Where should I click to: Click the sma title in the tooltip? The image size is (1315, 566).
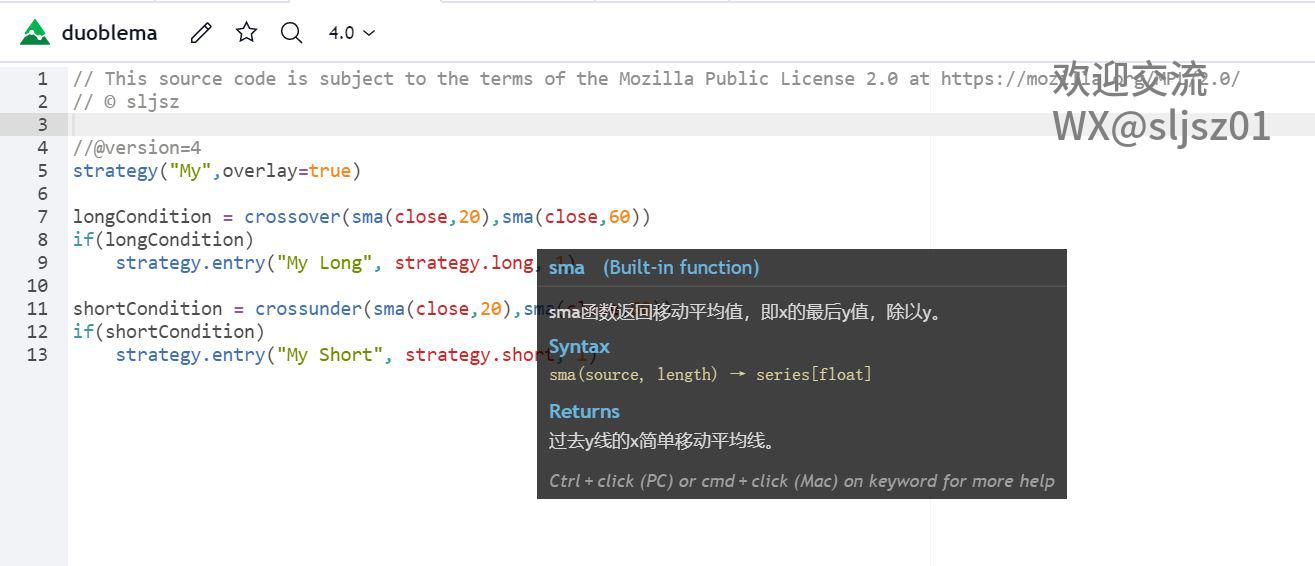tap(566, 268)
